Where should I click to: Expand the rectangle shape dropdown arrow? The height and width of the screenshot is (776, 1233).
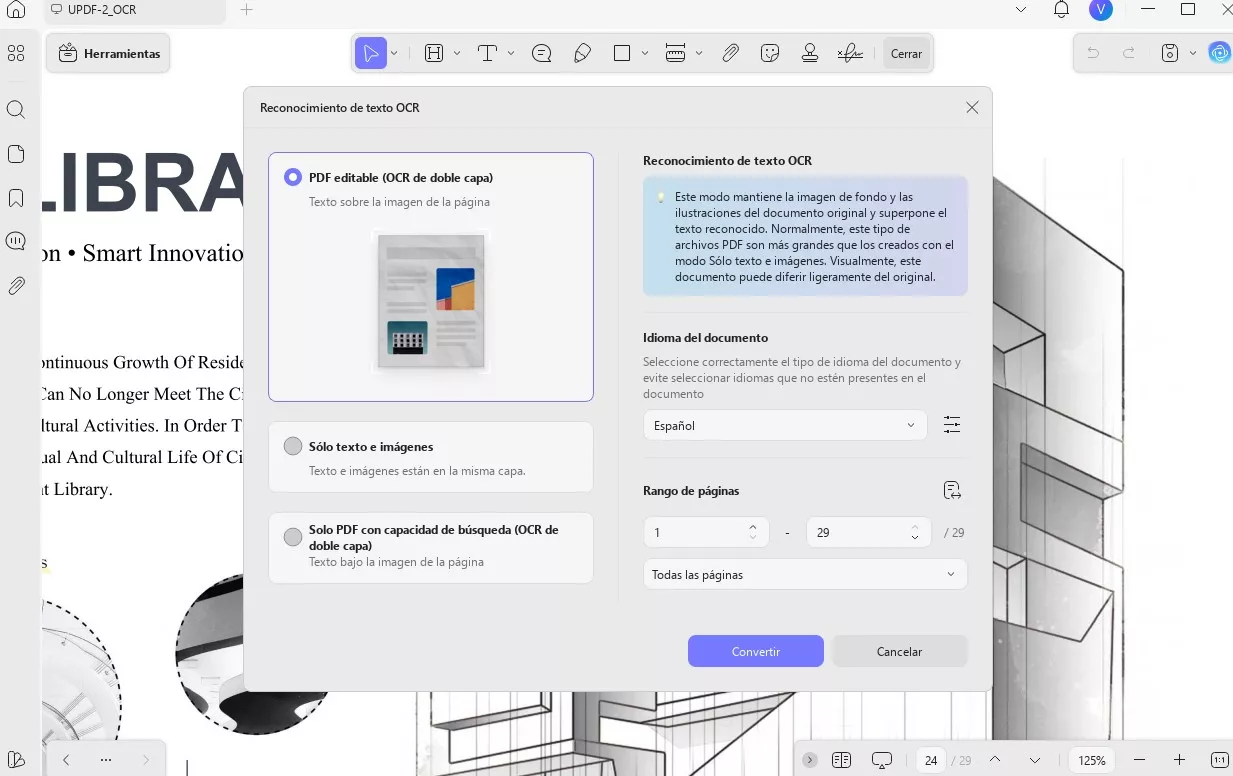tap(645, 53)
